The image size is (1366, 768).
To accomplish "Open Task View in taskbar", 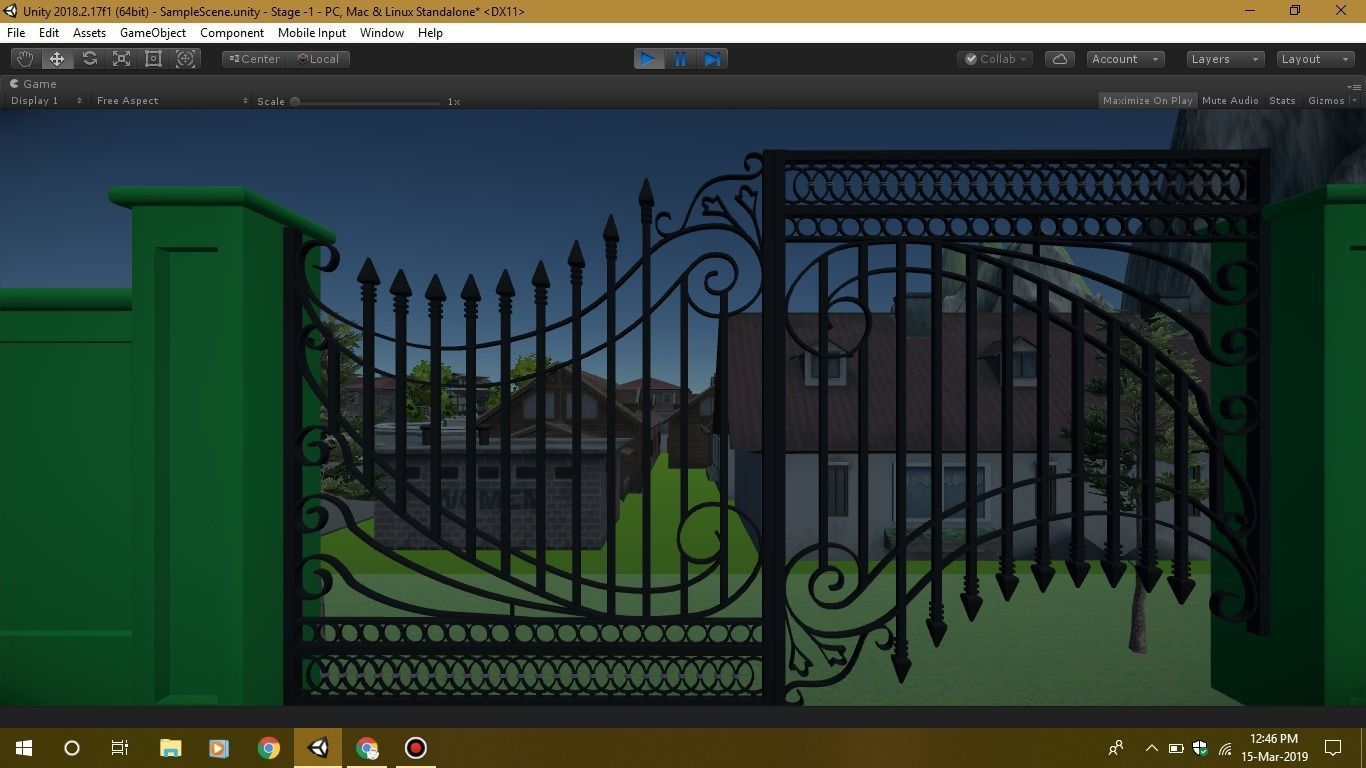I will [x=120, y=748].
